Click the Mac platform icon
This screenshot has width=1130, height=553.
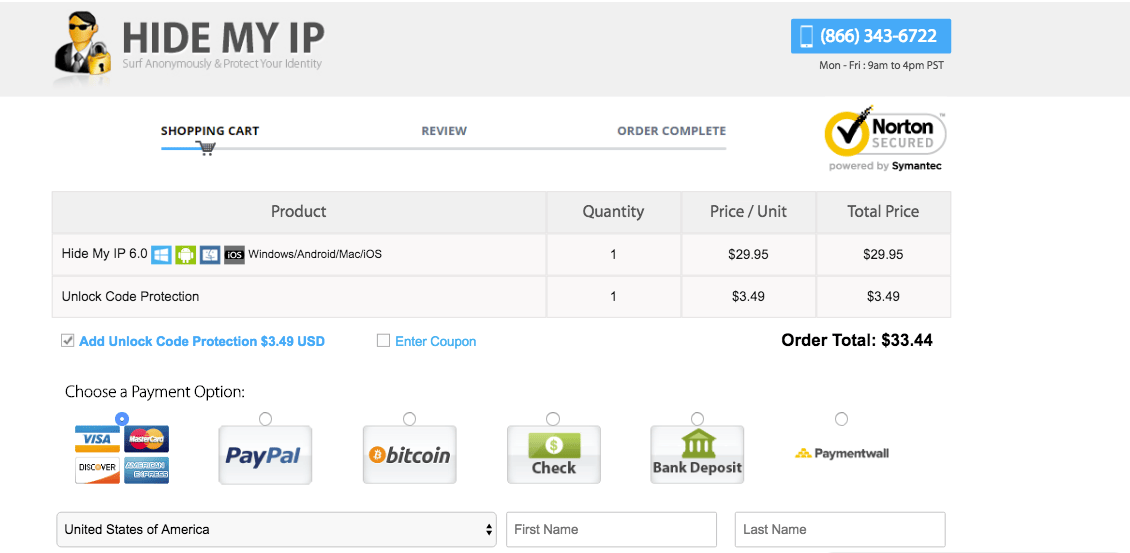pyautogui.click(x=210, y=254)
